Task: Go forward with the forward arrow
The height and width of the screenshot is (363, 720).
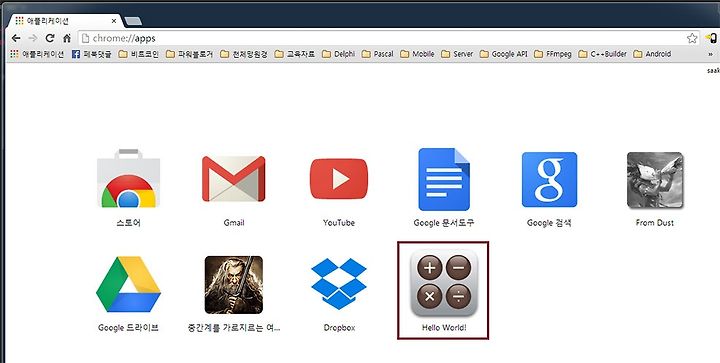Action: [33, 38]
